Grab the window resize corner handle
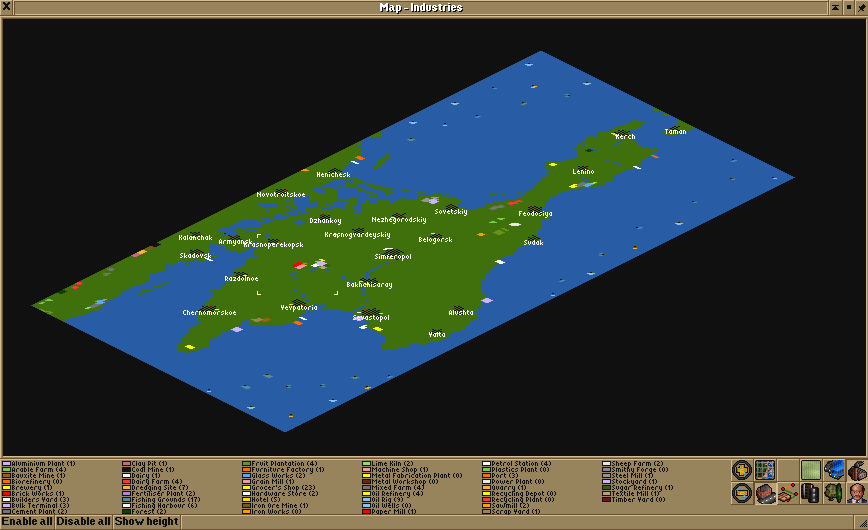 861,522
